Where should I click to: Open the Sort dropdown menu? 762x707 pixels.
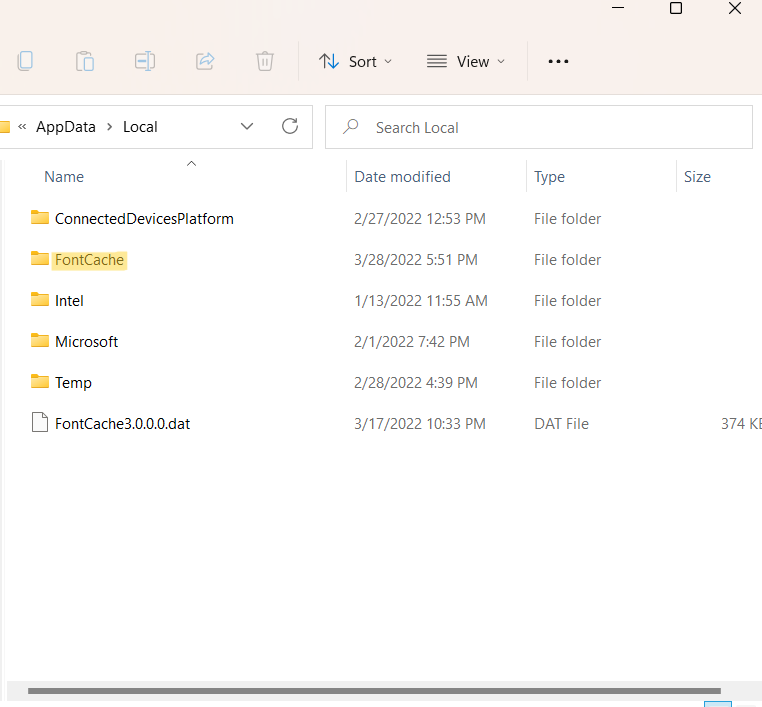355,62
